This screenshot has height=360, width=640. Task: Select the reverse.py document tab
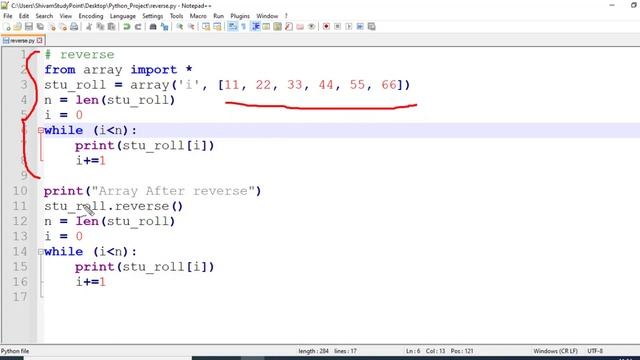(22, 40)
